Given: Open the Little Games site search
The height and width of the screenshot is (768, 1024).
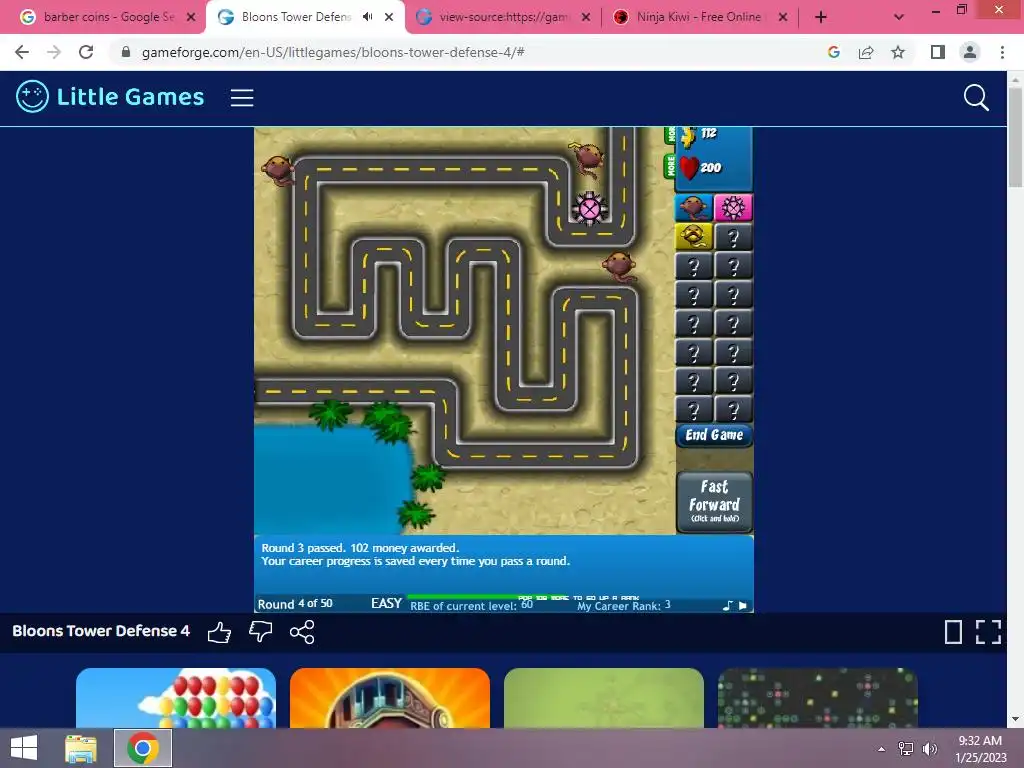Looking at the screenshot, I should (976, 98).
